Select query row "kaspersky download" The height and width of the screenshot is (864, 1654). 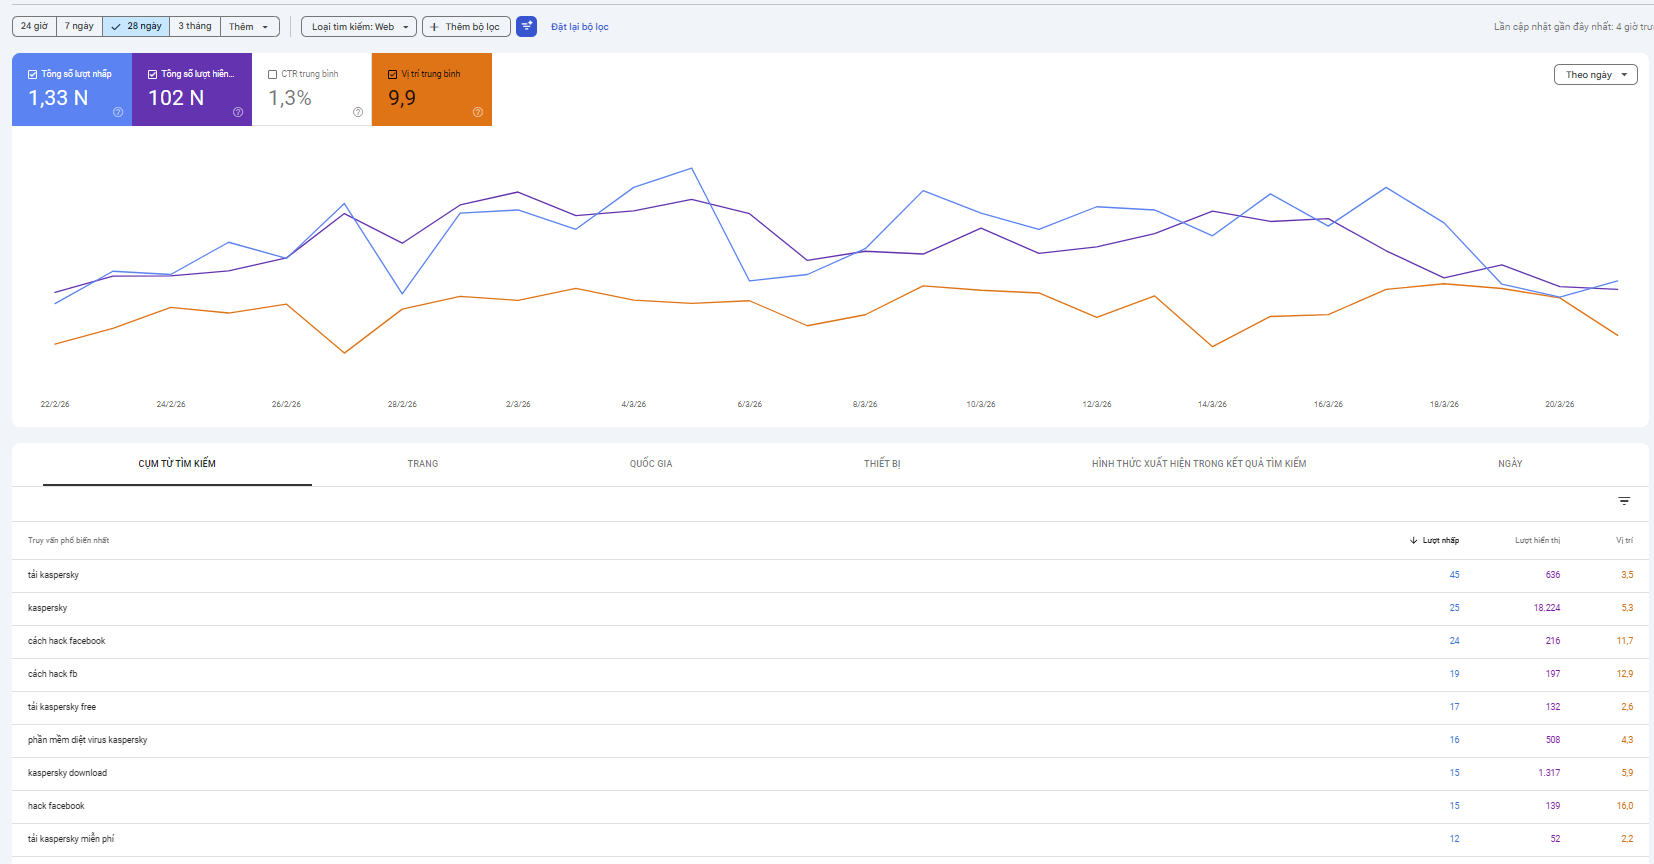[x=830, y=773]
